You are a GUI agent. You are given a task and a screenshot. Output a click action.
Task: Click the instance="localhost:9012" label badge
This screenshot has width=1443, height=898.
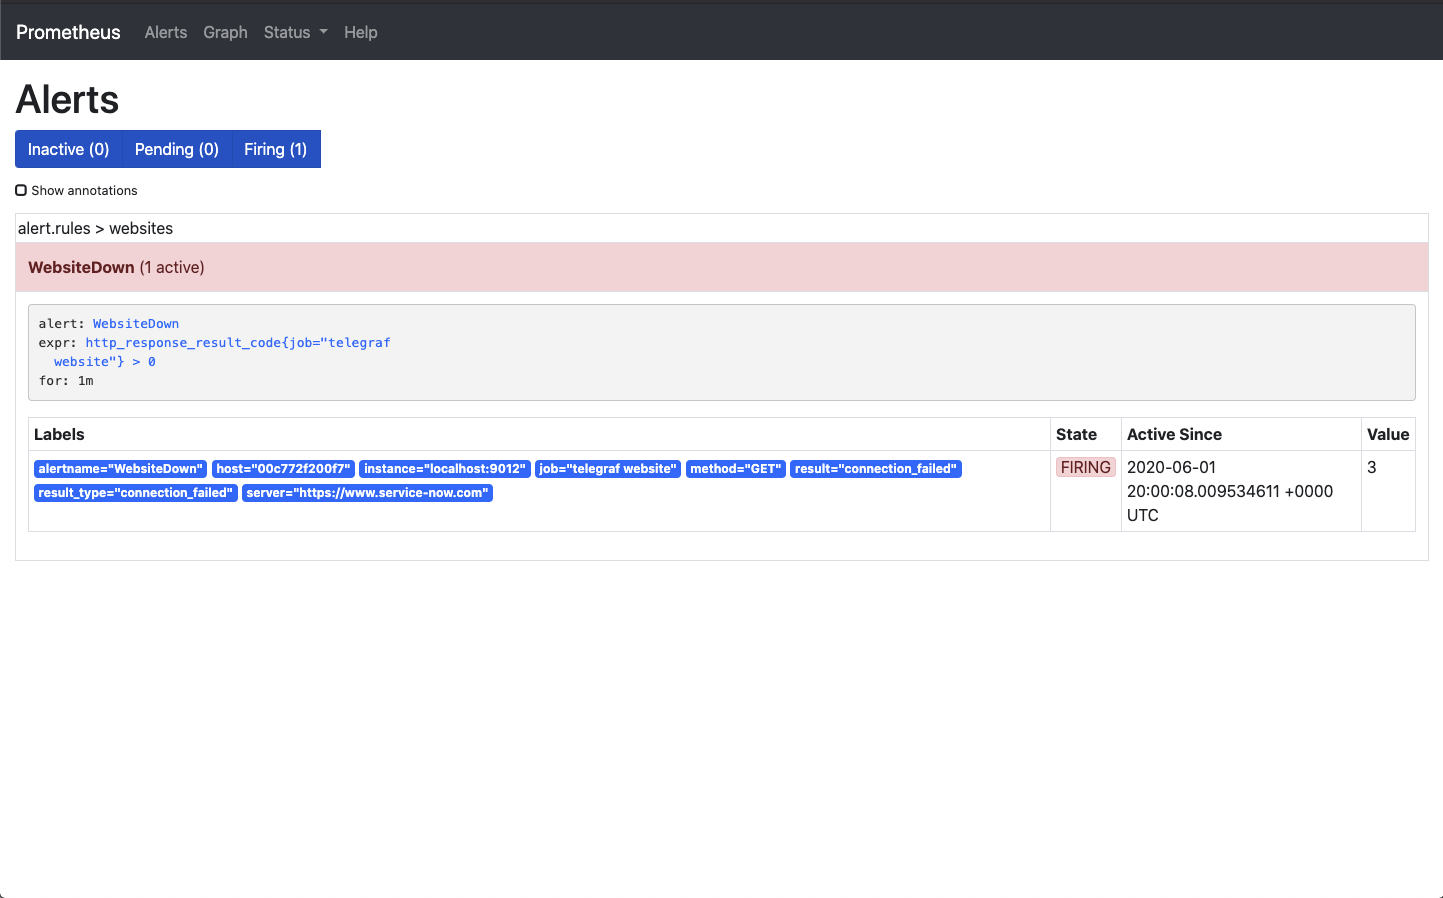(445, 468)
